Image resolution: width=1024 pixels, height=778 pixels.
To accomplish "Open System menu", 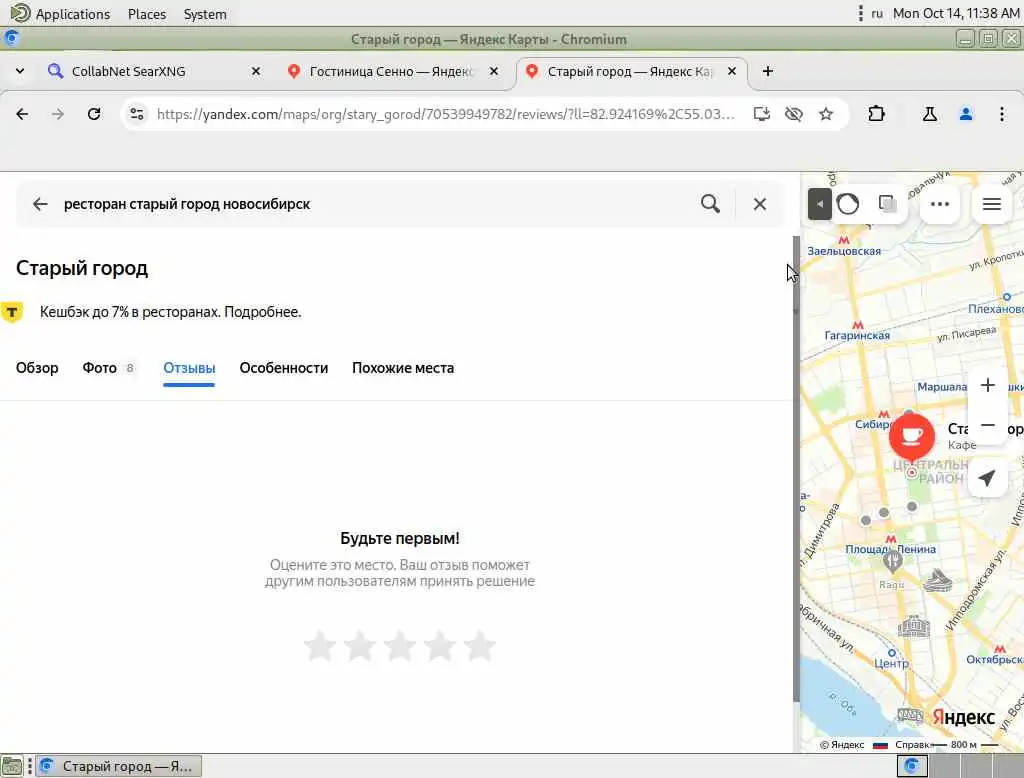I will pos(205,14).
